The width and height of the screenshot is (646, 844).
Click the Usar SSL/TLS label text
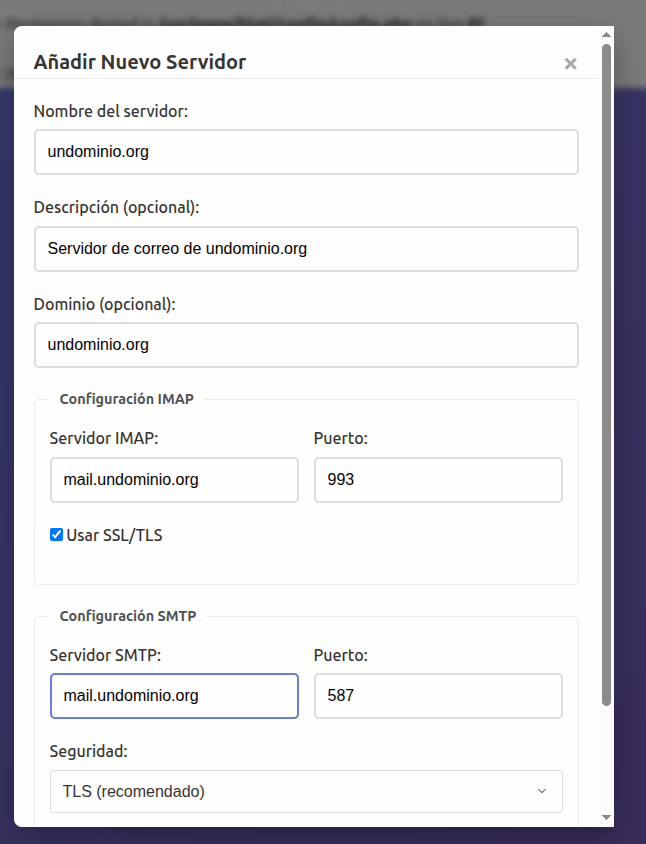(114, 535)
